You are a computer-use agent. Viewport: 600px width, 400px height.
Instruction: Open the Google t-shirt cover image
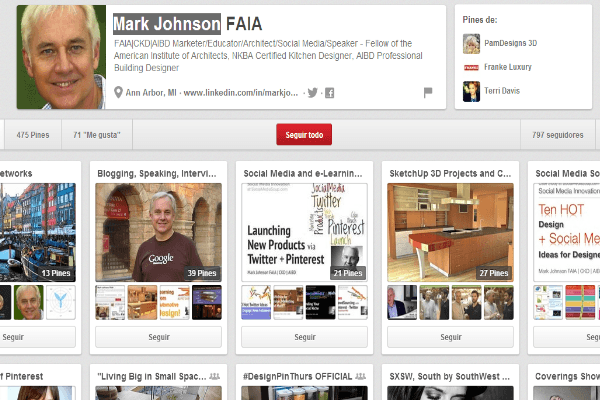pos(158,232)
